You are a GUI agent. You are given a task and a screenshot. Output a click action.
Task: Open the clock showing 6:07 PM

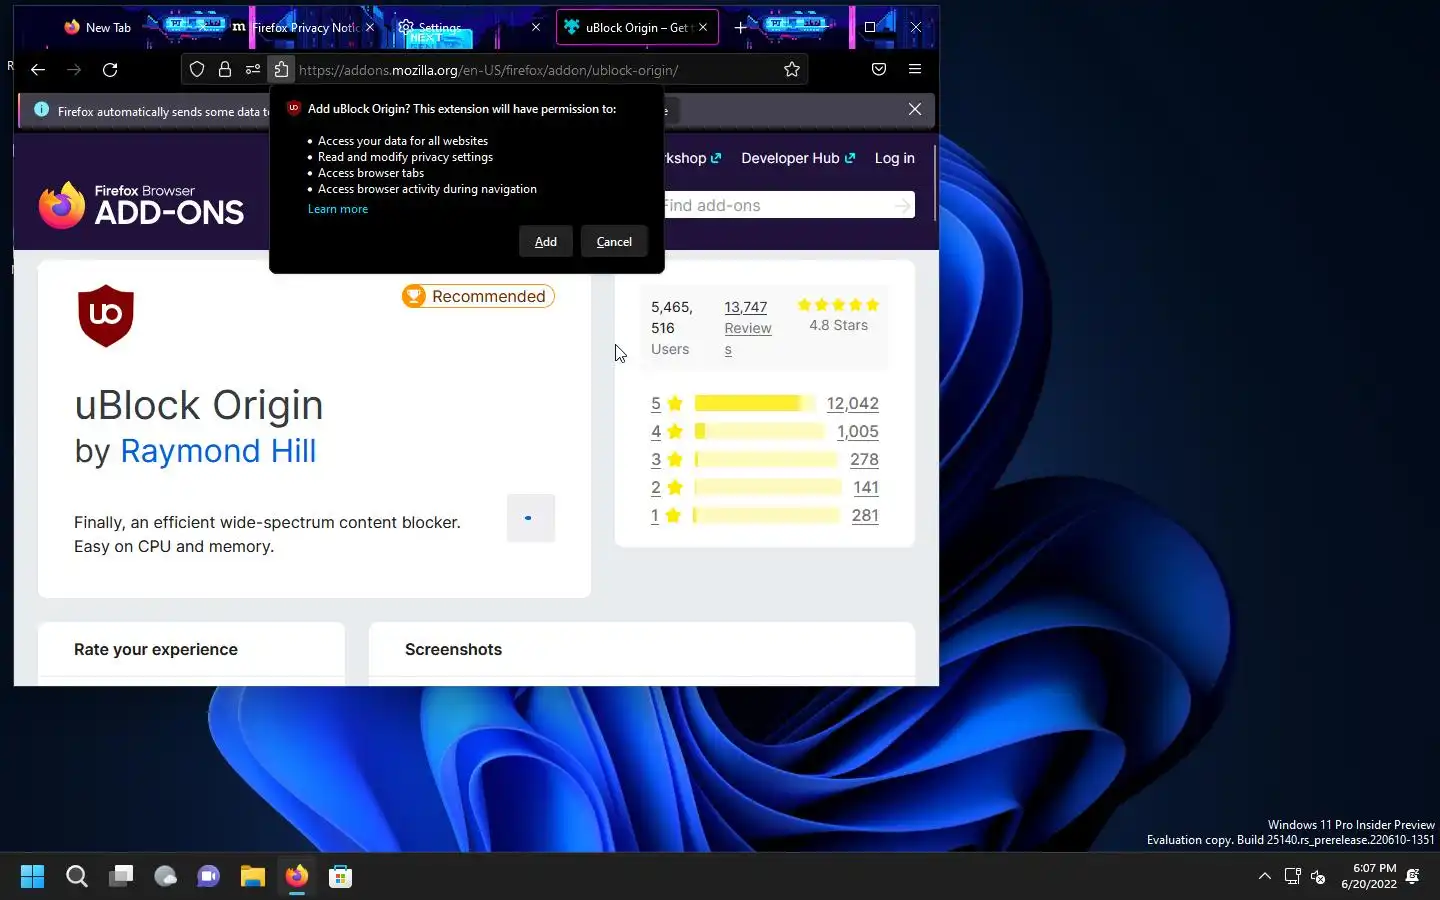pos(1369,876)
